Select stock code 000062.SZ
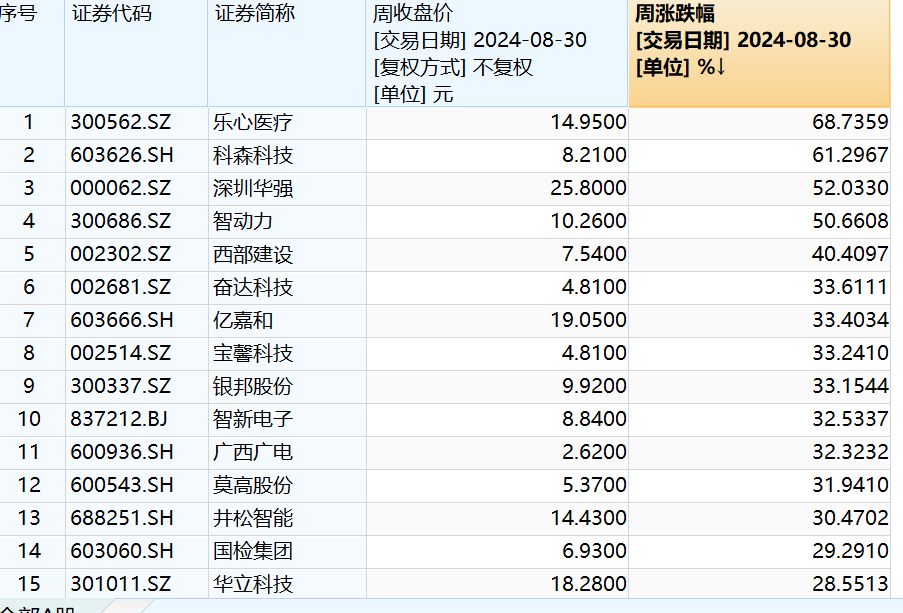This screenshot has height=613, width=903. [121, 188]
